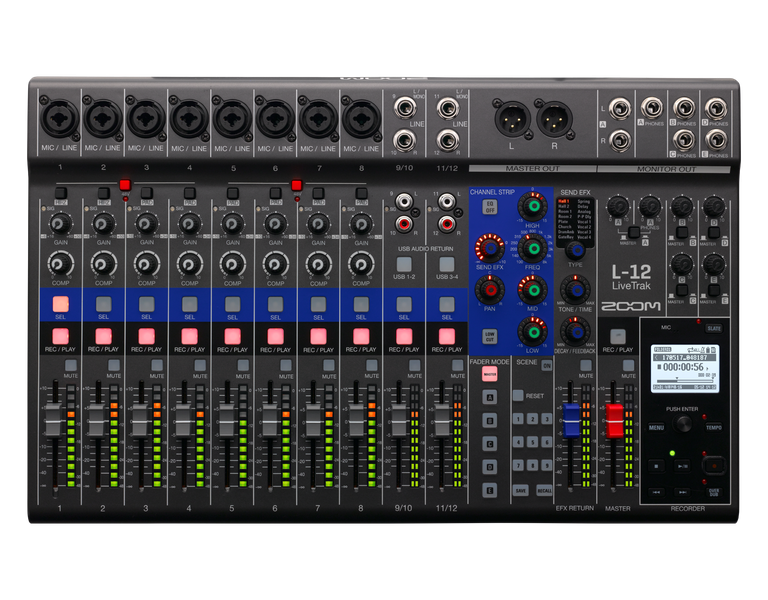Select channel 1 with its lit SEL button
Image resolution: width=768 pixels, height=600 pixels.
coord(60,304)
